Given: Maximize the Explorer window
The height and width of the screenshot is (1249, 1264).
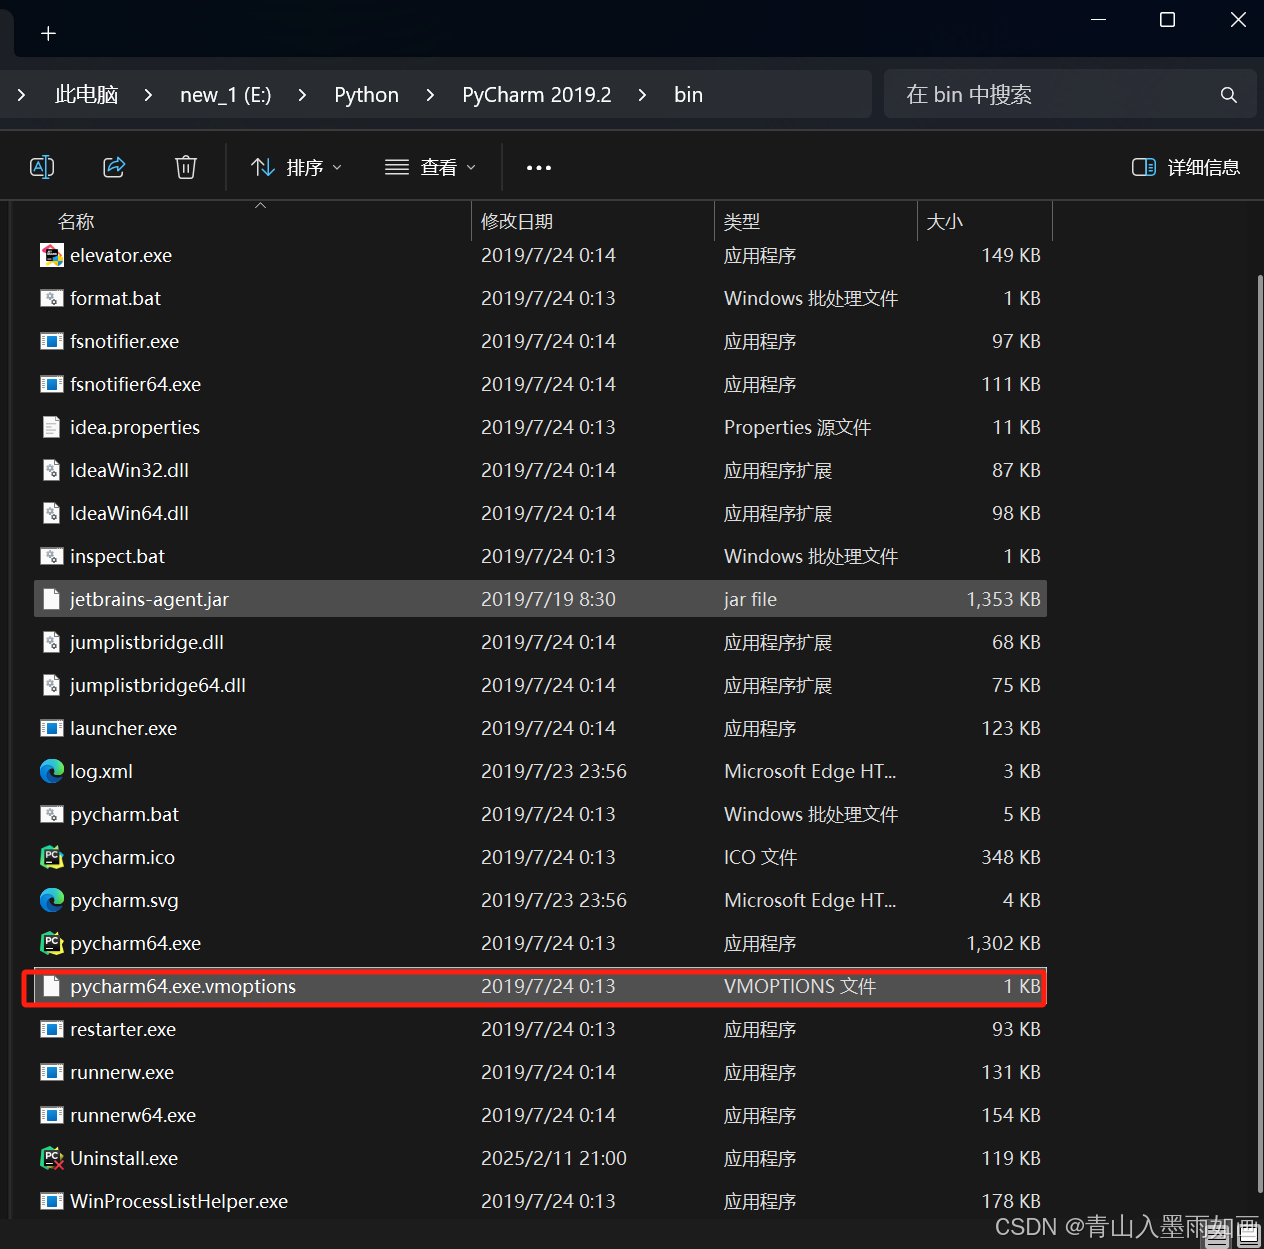Looking at the screenshot, I should 1167,20.
